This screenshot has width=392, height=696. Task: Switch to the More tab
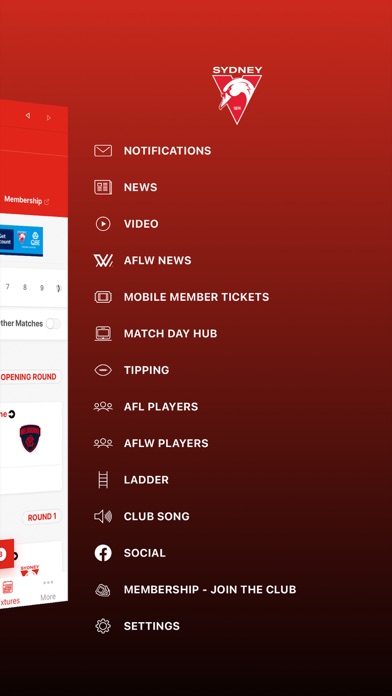coord(48,591)
